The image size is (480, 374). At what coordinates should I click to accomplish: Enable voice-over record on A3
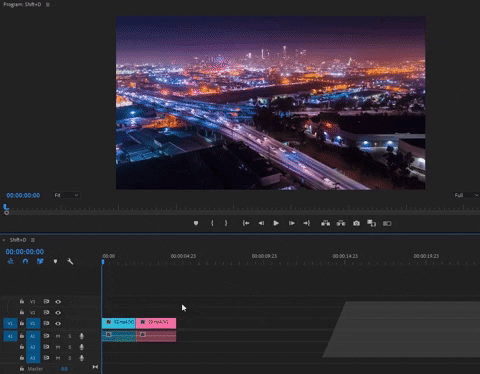(x=81, y=358)
